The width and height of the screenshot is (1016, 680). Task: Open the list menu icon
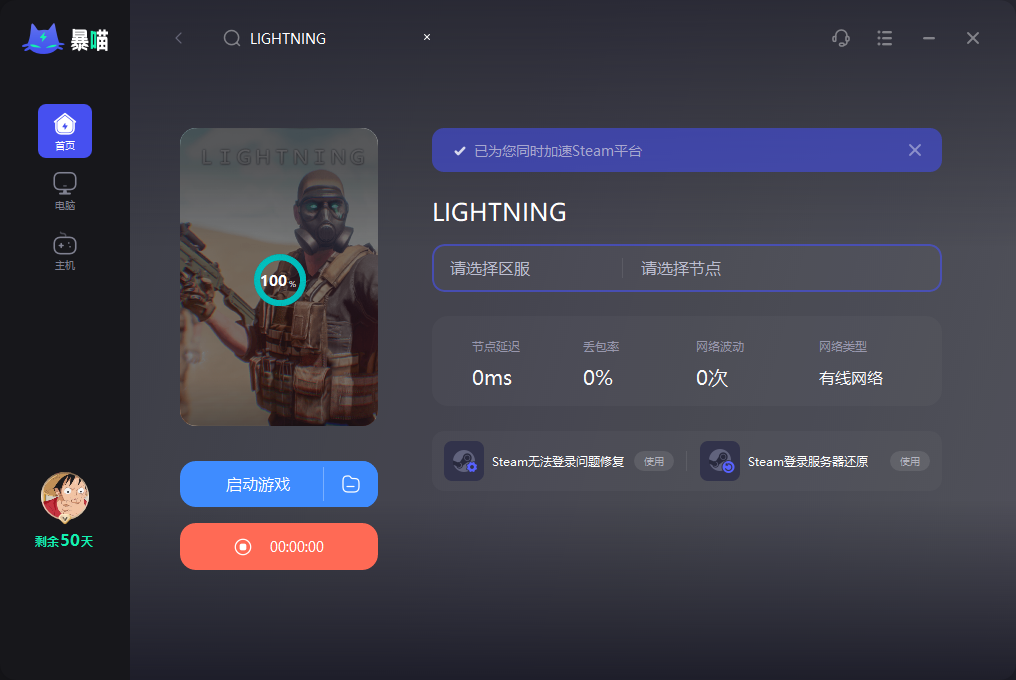pyautogui.click(x=884, y=38)
